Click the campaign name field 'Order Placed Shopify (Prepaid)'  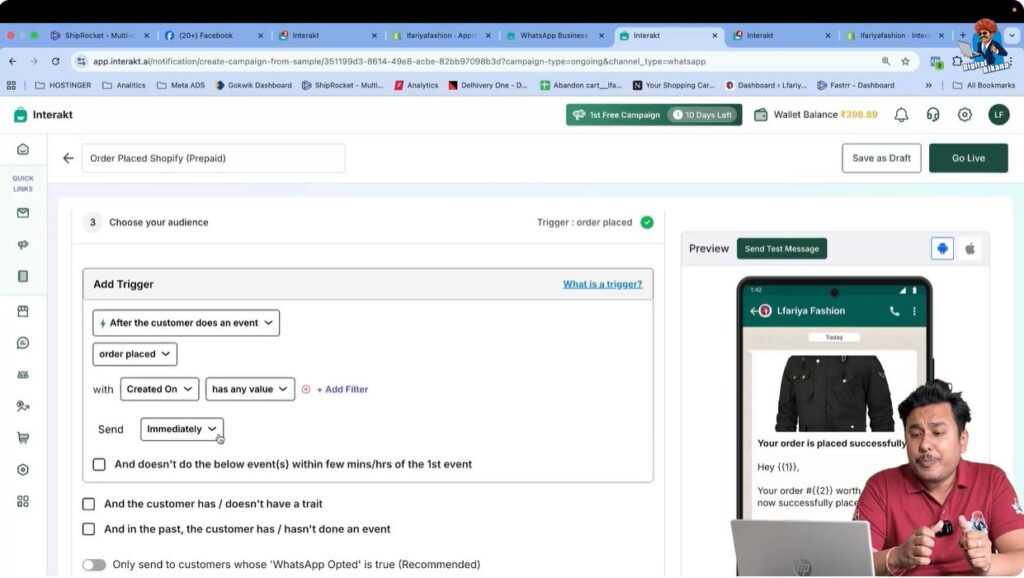click(x=213, y=157)
